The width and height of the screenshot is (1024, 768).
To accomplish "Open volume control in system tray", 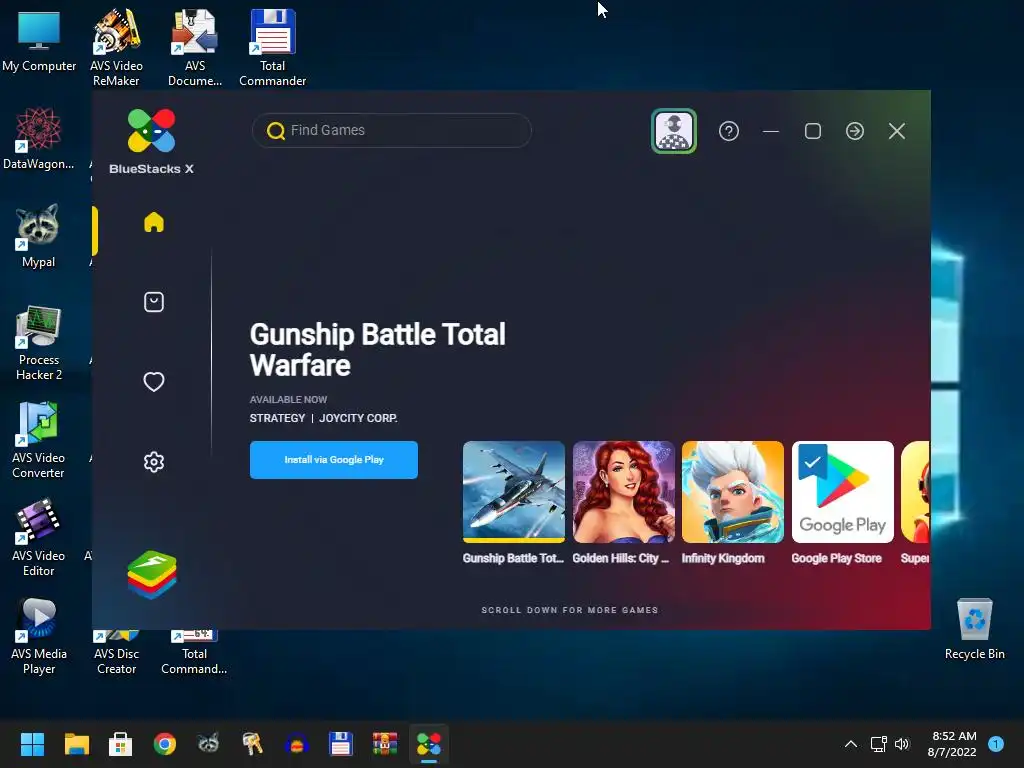I will coord(902,744).
